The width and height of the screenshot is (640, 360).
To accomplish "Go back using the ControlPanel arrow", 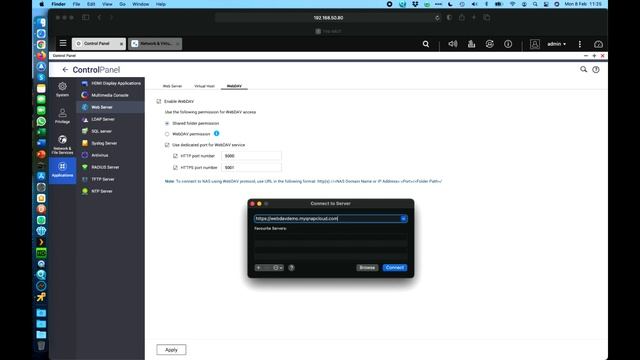I will 65,70.
